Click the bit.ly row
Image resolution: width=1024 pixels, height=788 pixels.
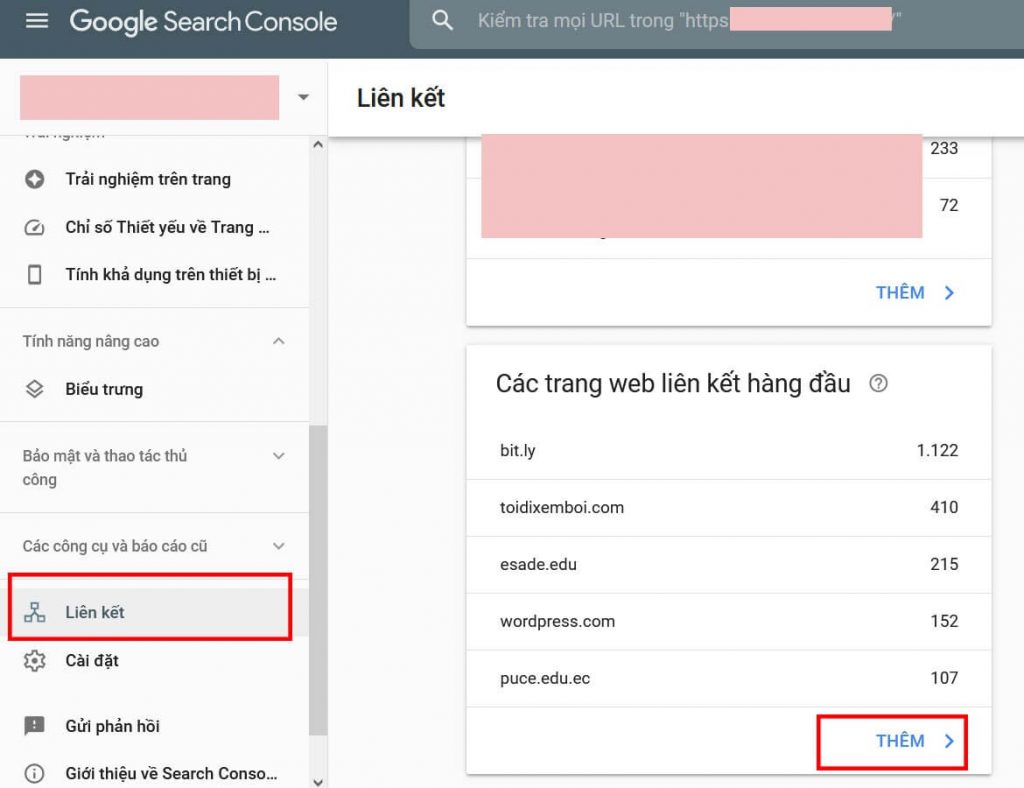click(729, 450)
